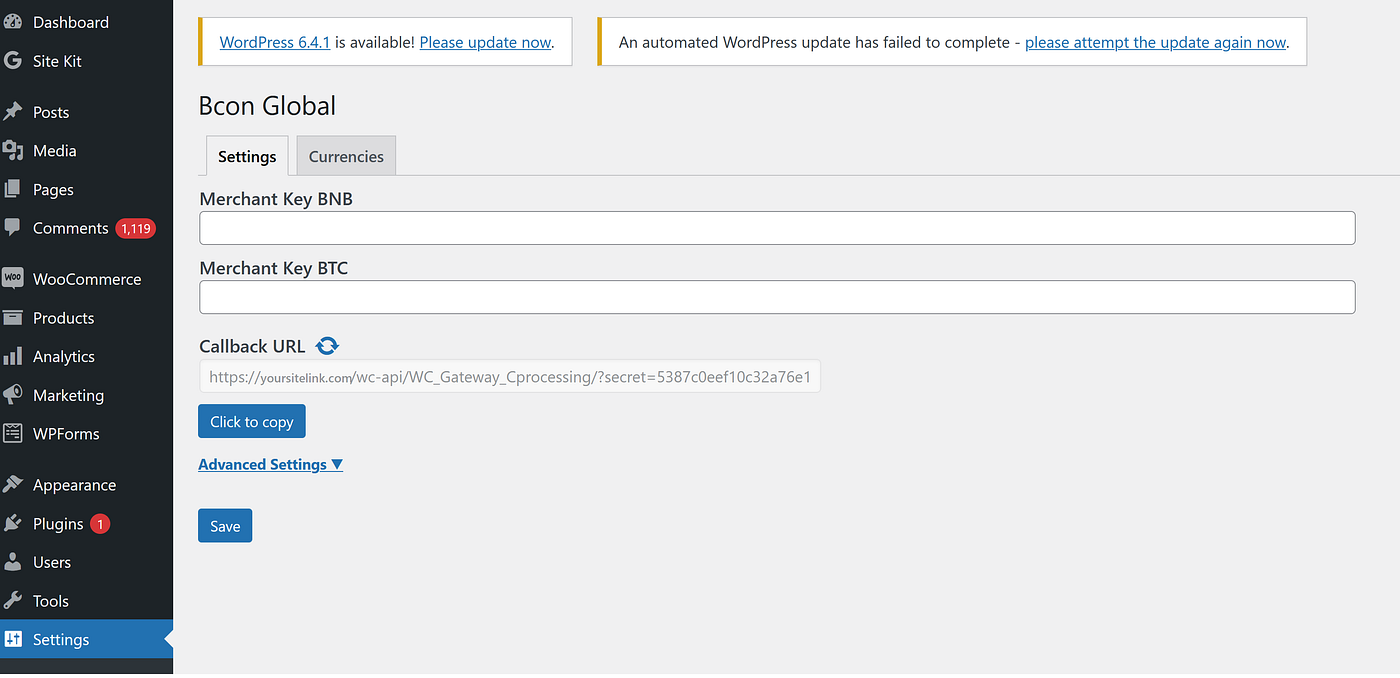Click the Analytics bar chart icon

(x=13, y=356)
